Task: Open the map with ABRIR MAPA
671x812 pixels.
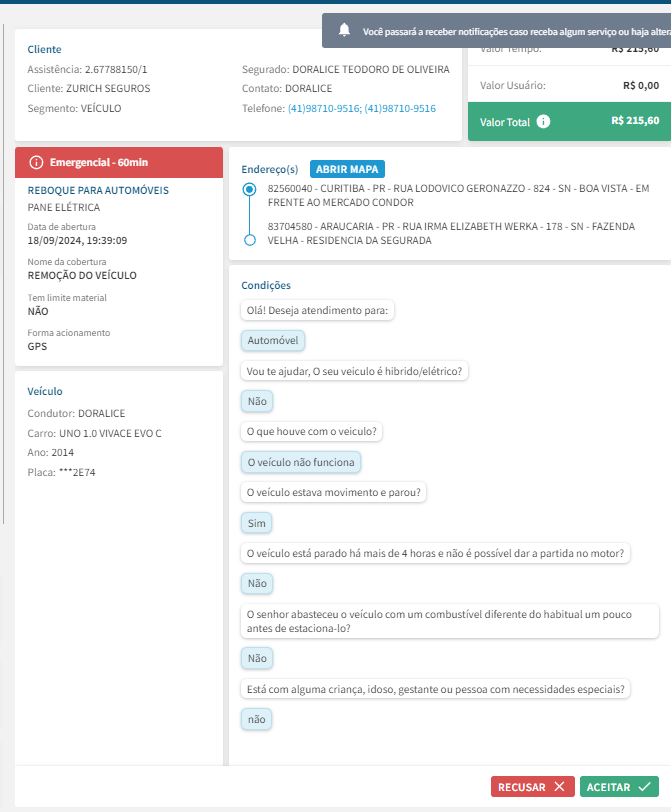Action: point(347,169)
